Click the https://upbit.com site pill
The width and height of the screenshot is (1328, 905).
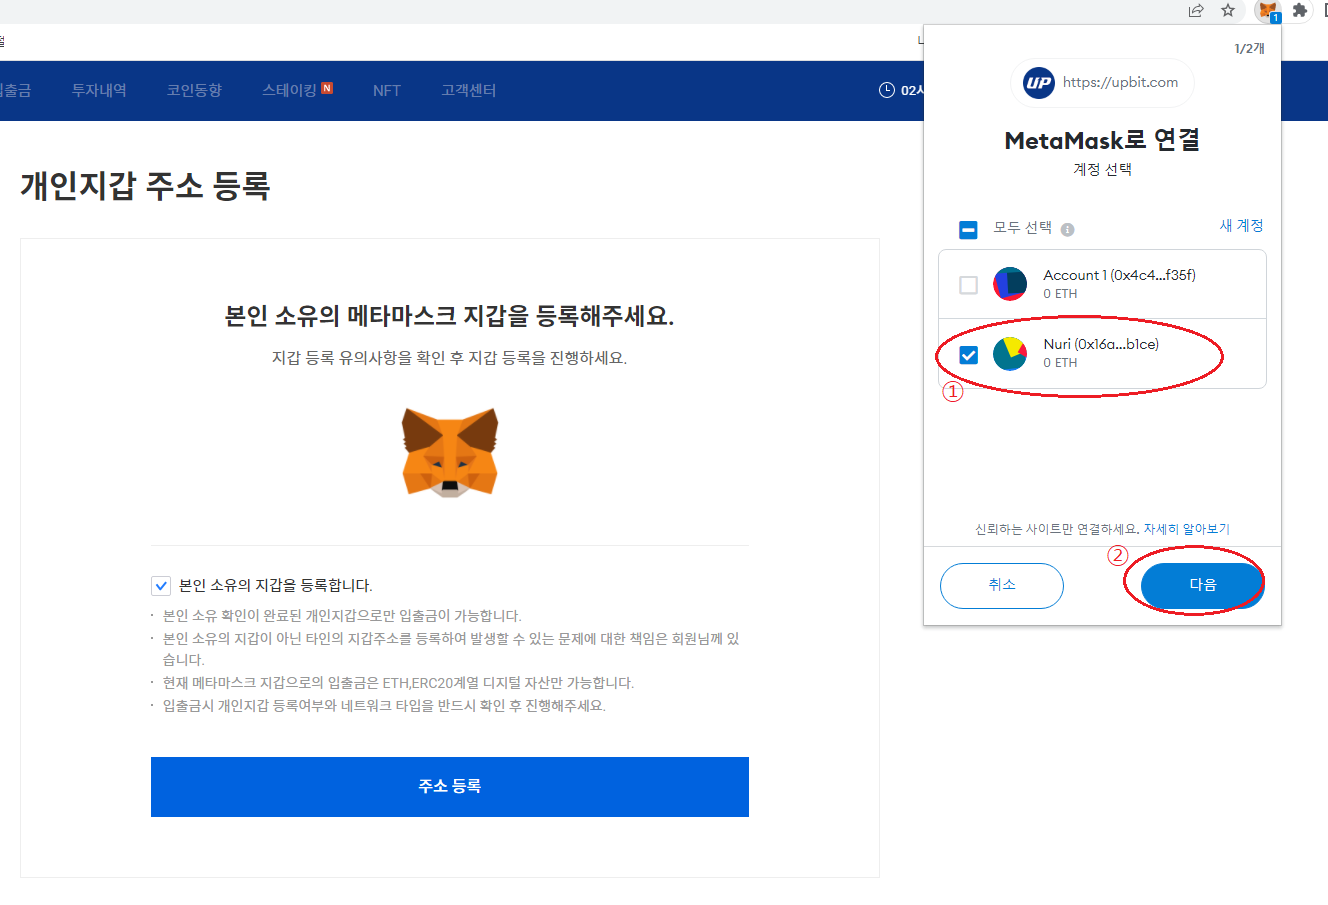click(1103, 83)
